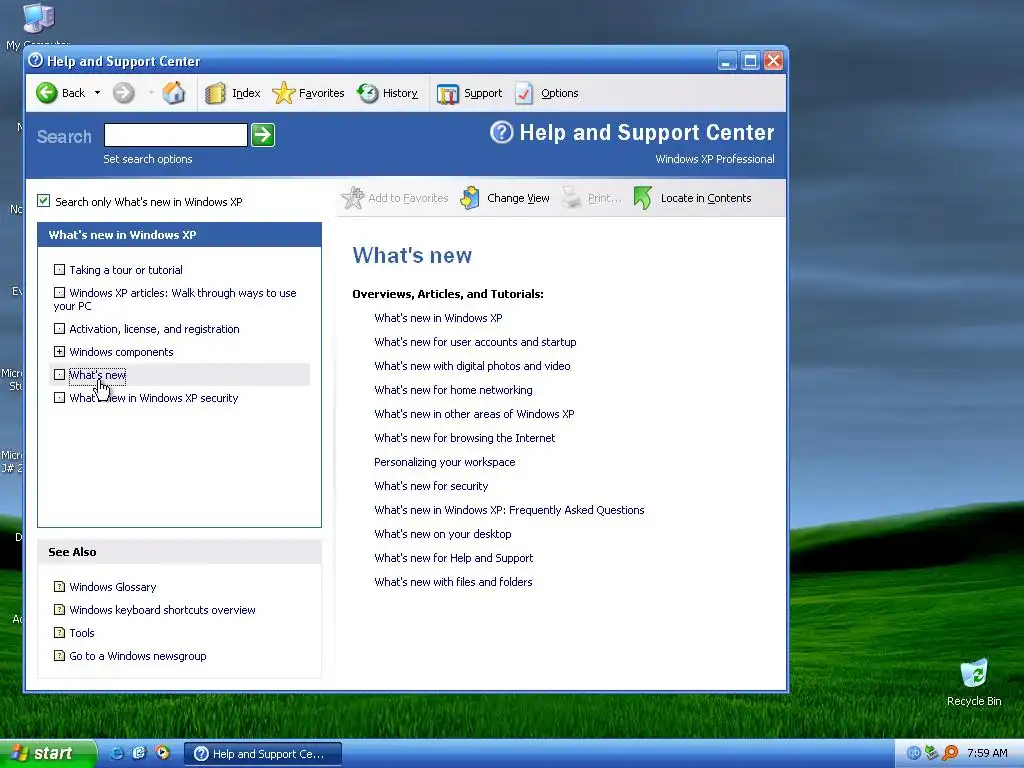This screenshot has width=1024, height=768.
Task: Select Activation, license, and registration
Action: (x=154, y=328)
